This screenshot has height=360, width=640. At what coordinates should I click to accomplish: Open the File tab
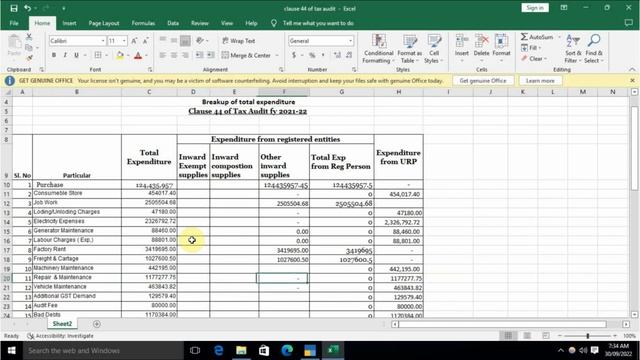[14, 23]
